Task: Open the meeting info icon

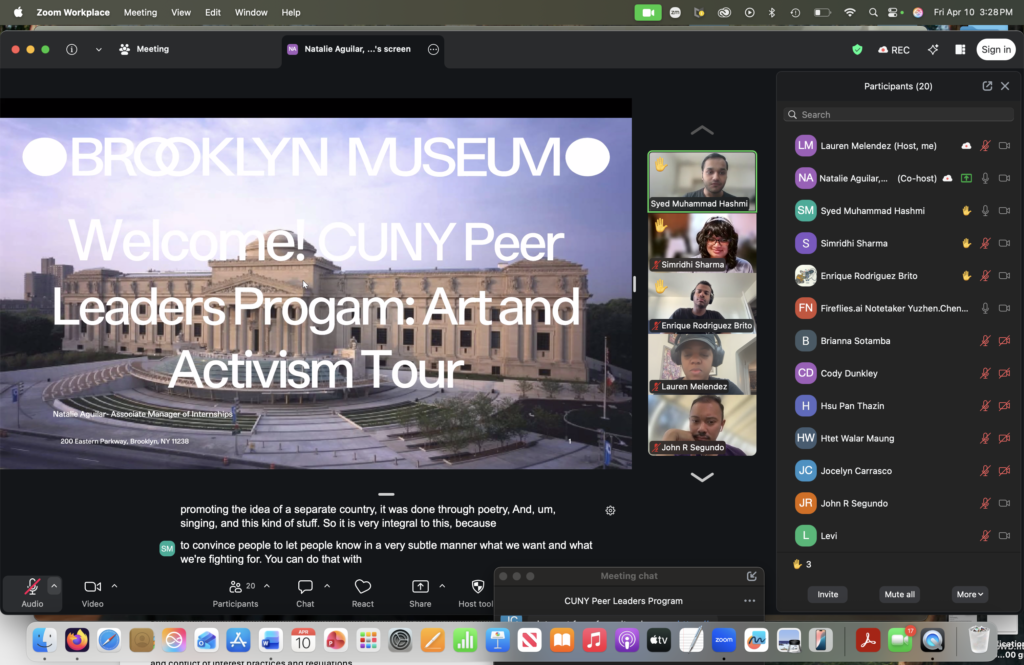Action: tap(72, 49)
